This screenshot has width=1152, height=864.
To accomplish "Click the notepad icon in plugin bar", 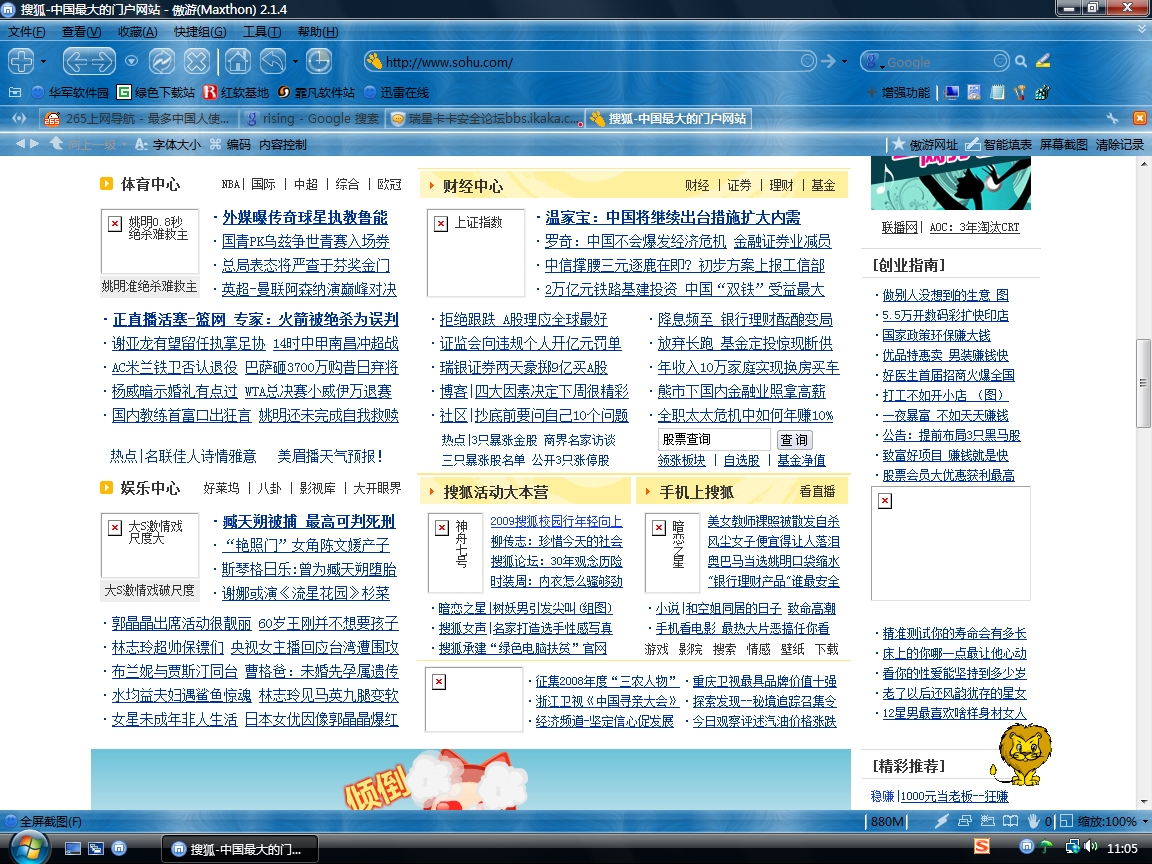I will [997, 92].
